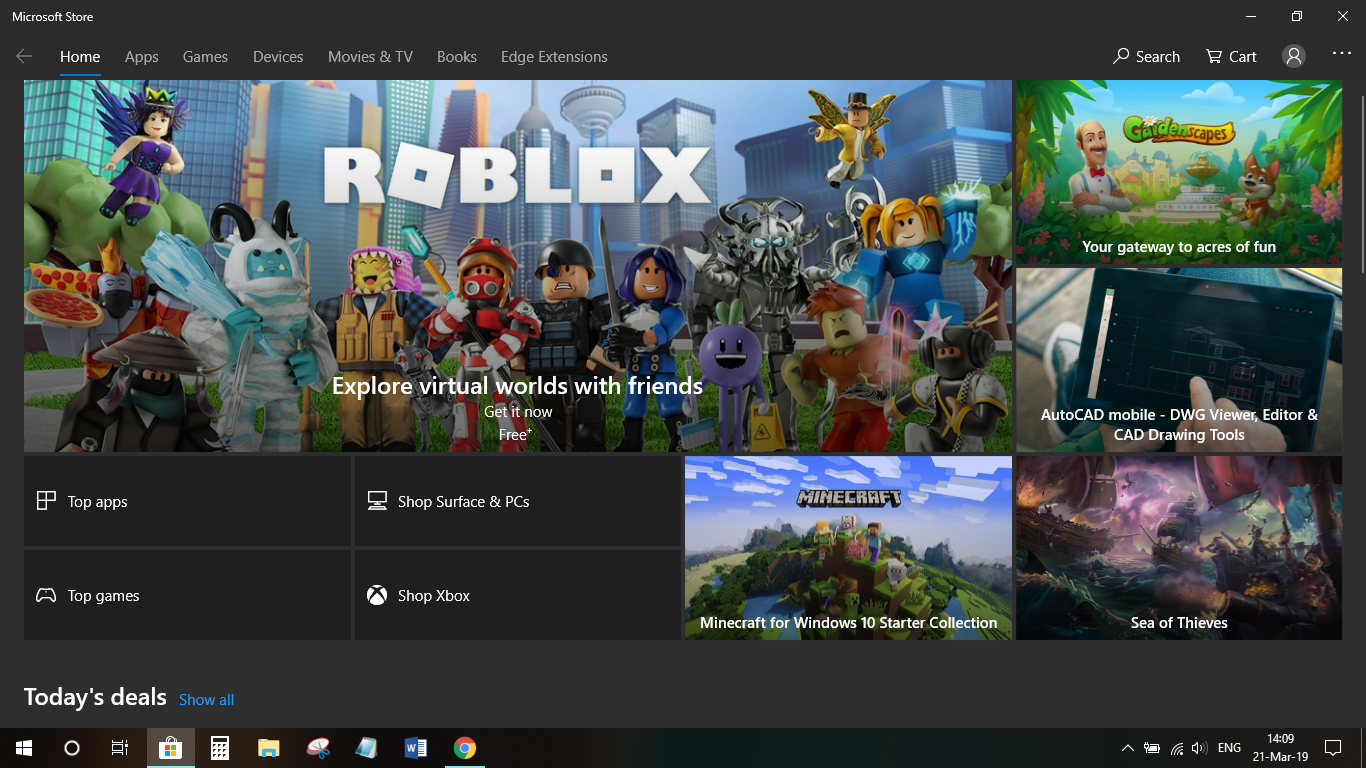Switch to the Games tab
The image size is (1366, 768).
pyautogui.click(x=205, y=57)
